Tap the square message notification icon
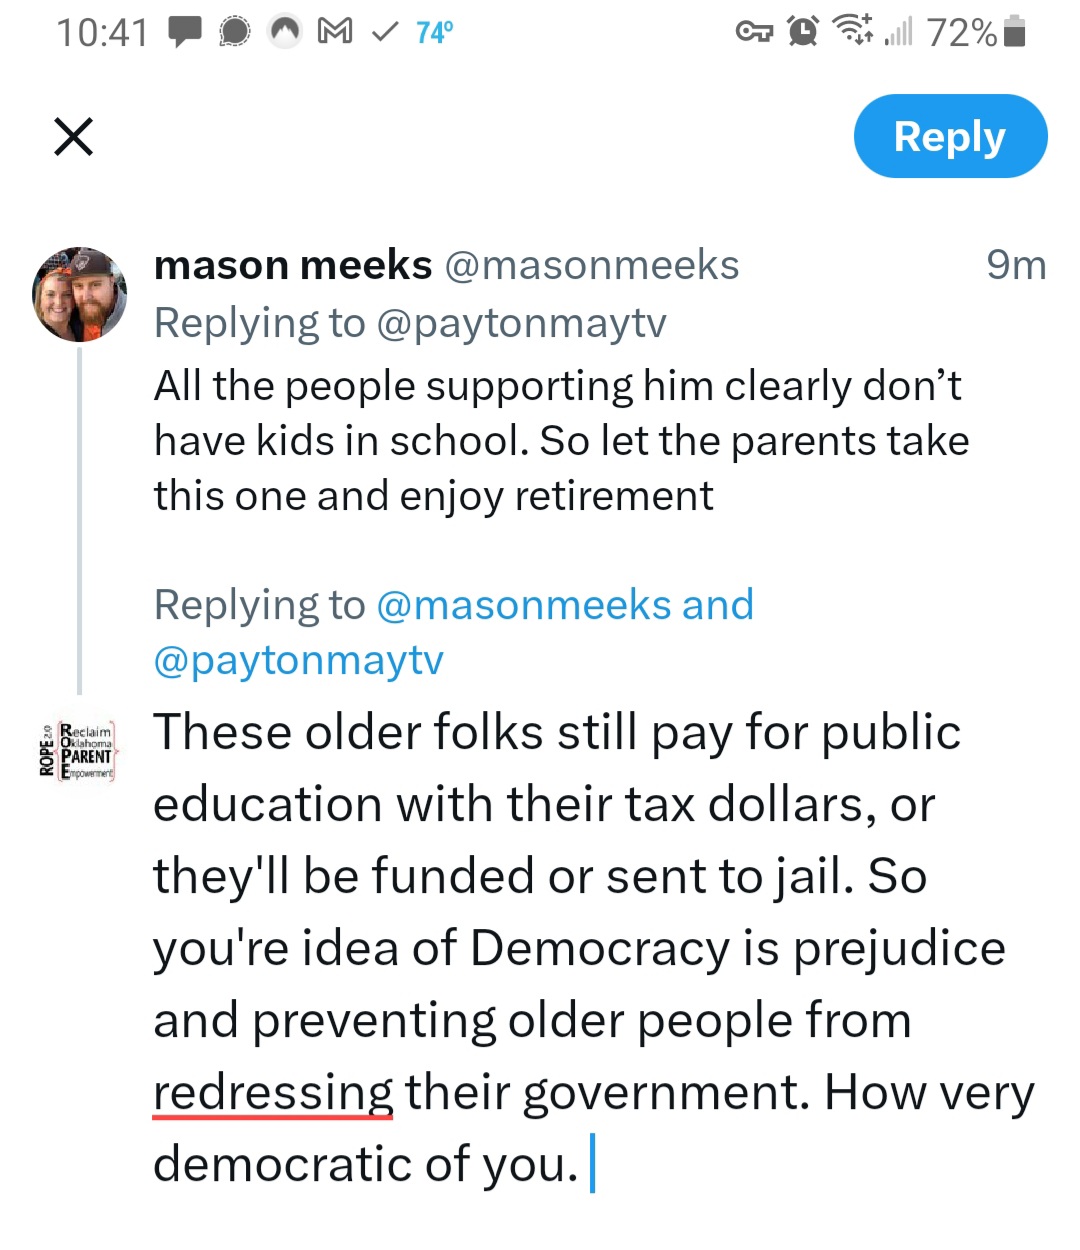The width and height of the screenshot is (1080, 1250). [x=184, y=33]
